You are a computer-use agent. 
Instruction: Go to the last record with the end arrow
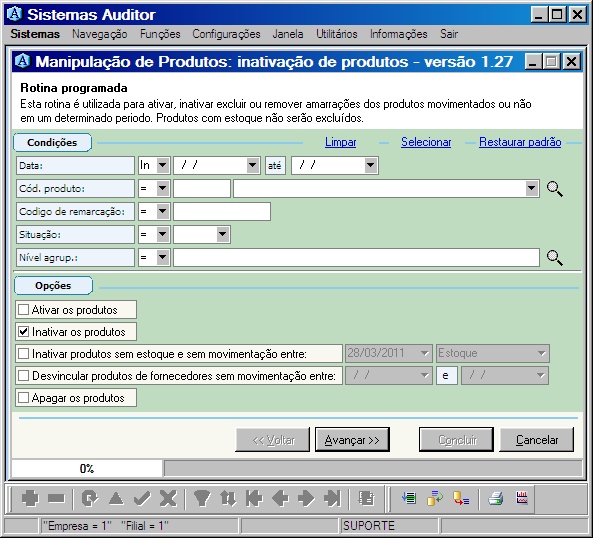point(332,498)
